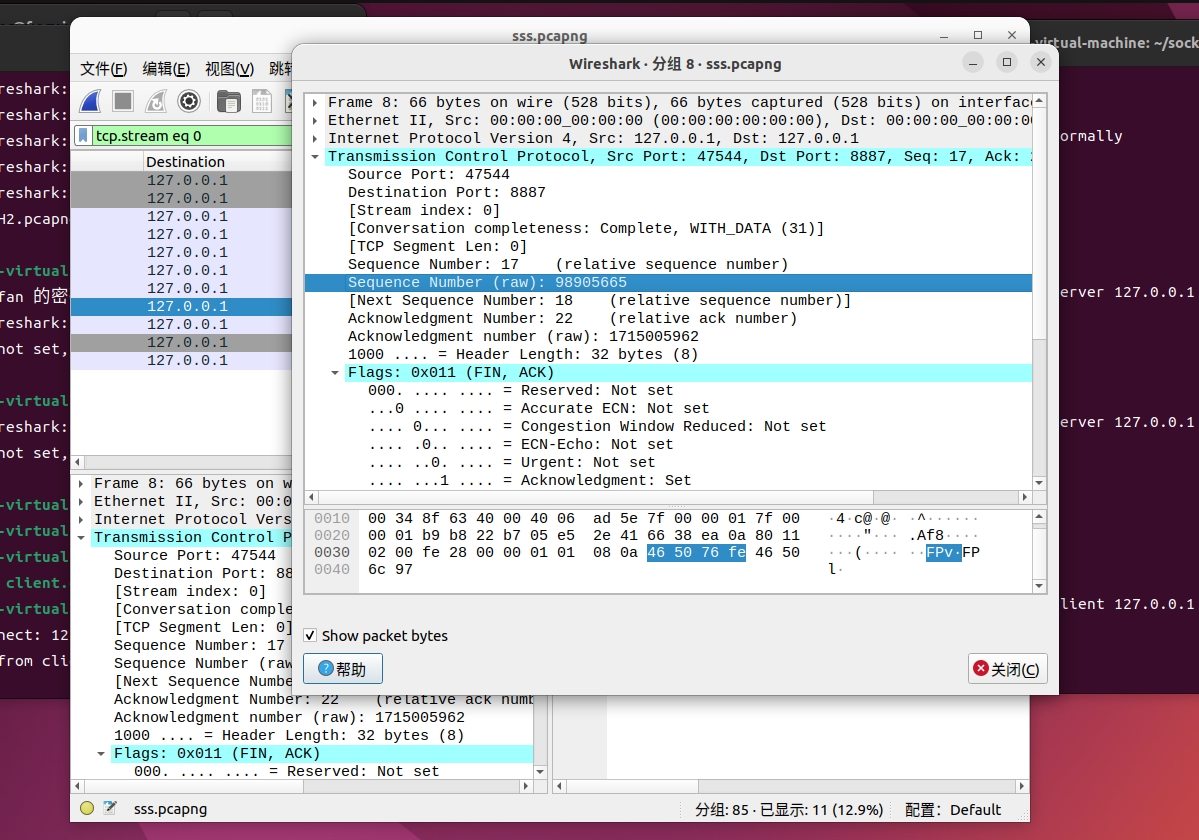Click the stop capture square icon

pyautogui.click(x=123, y=101)
